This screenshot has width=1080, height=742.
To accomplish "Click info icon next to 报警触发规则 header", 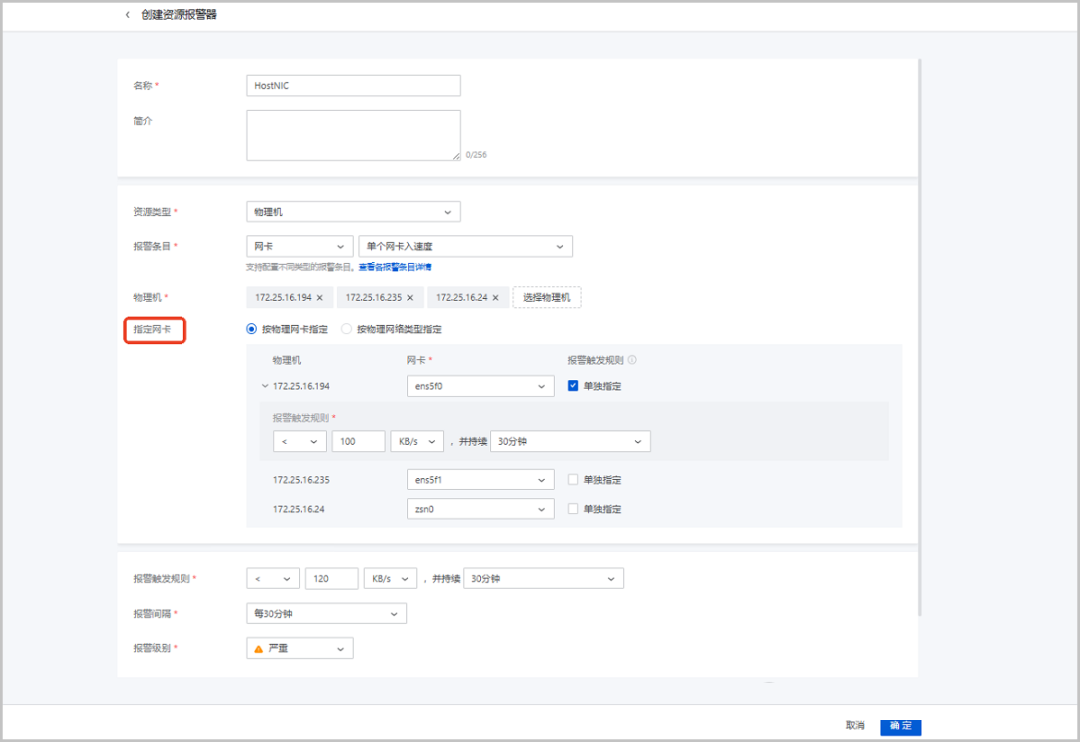I will click(x=632, y=360).
